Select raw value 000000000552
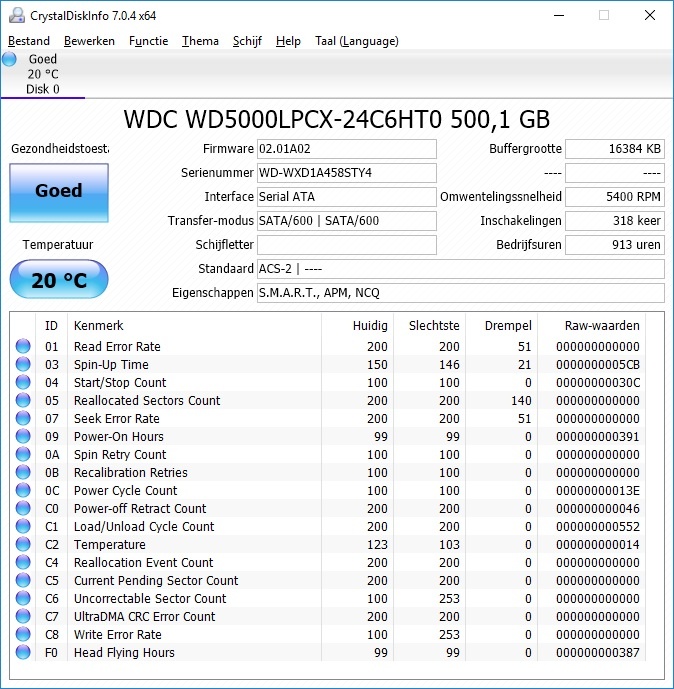This screenshot has height=689, width=674. tap(598, 527)
